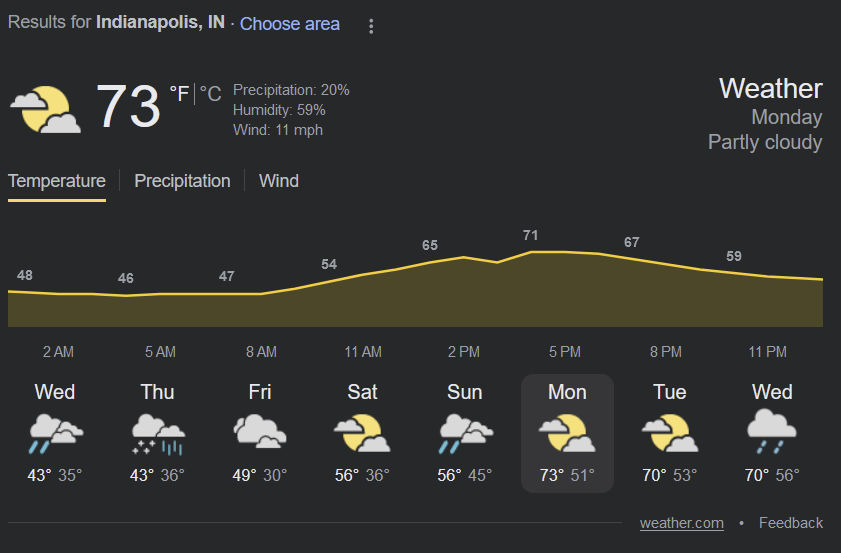Switch units to °C
The image size is (841, 553).
click(x=210, y=94)
